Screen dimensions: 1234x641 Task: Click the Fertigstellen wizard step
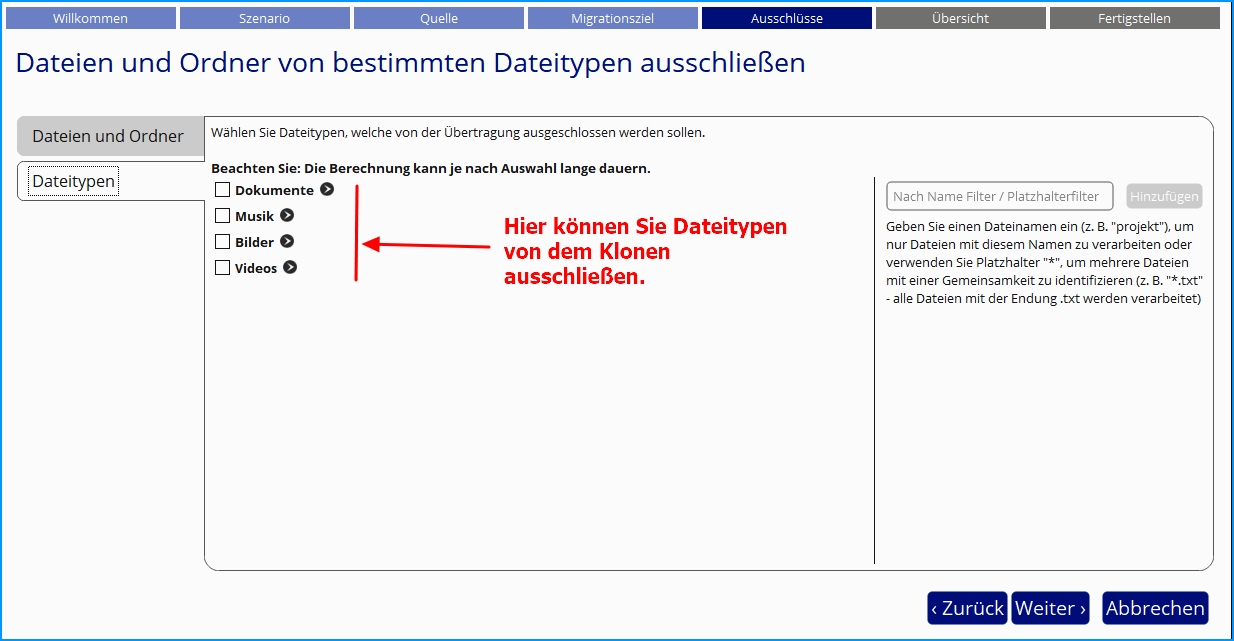(1134, 18)
